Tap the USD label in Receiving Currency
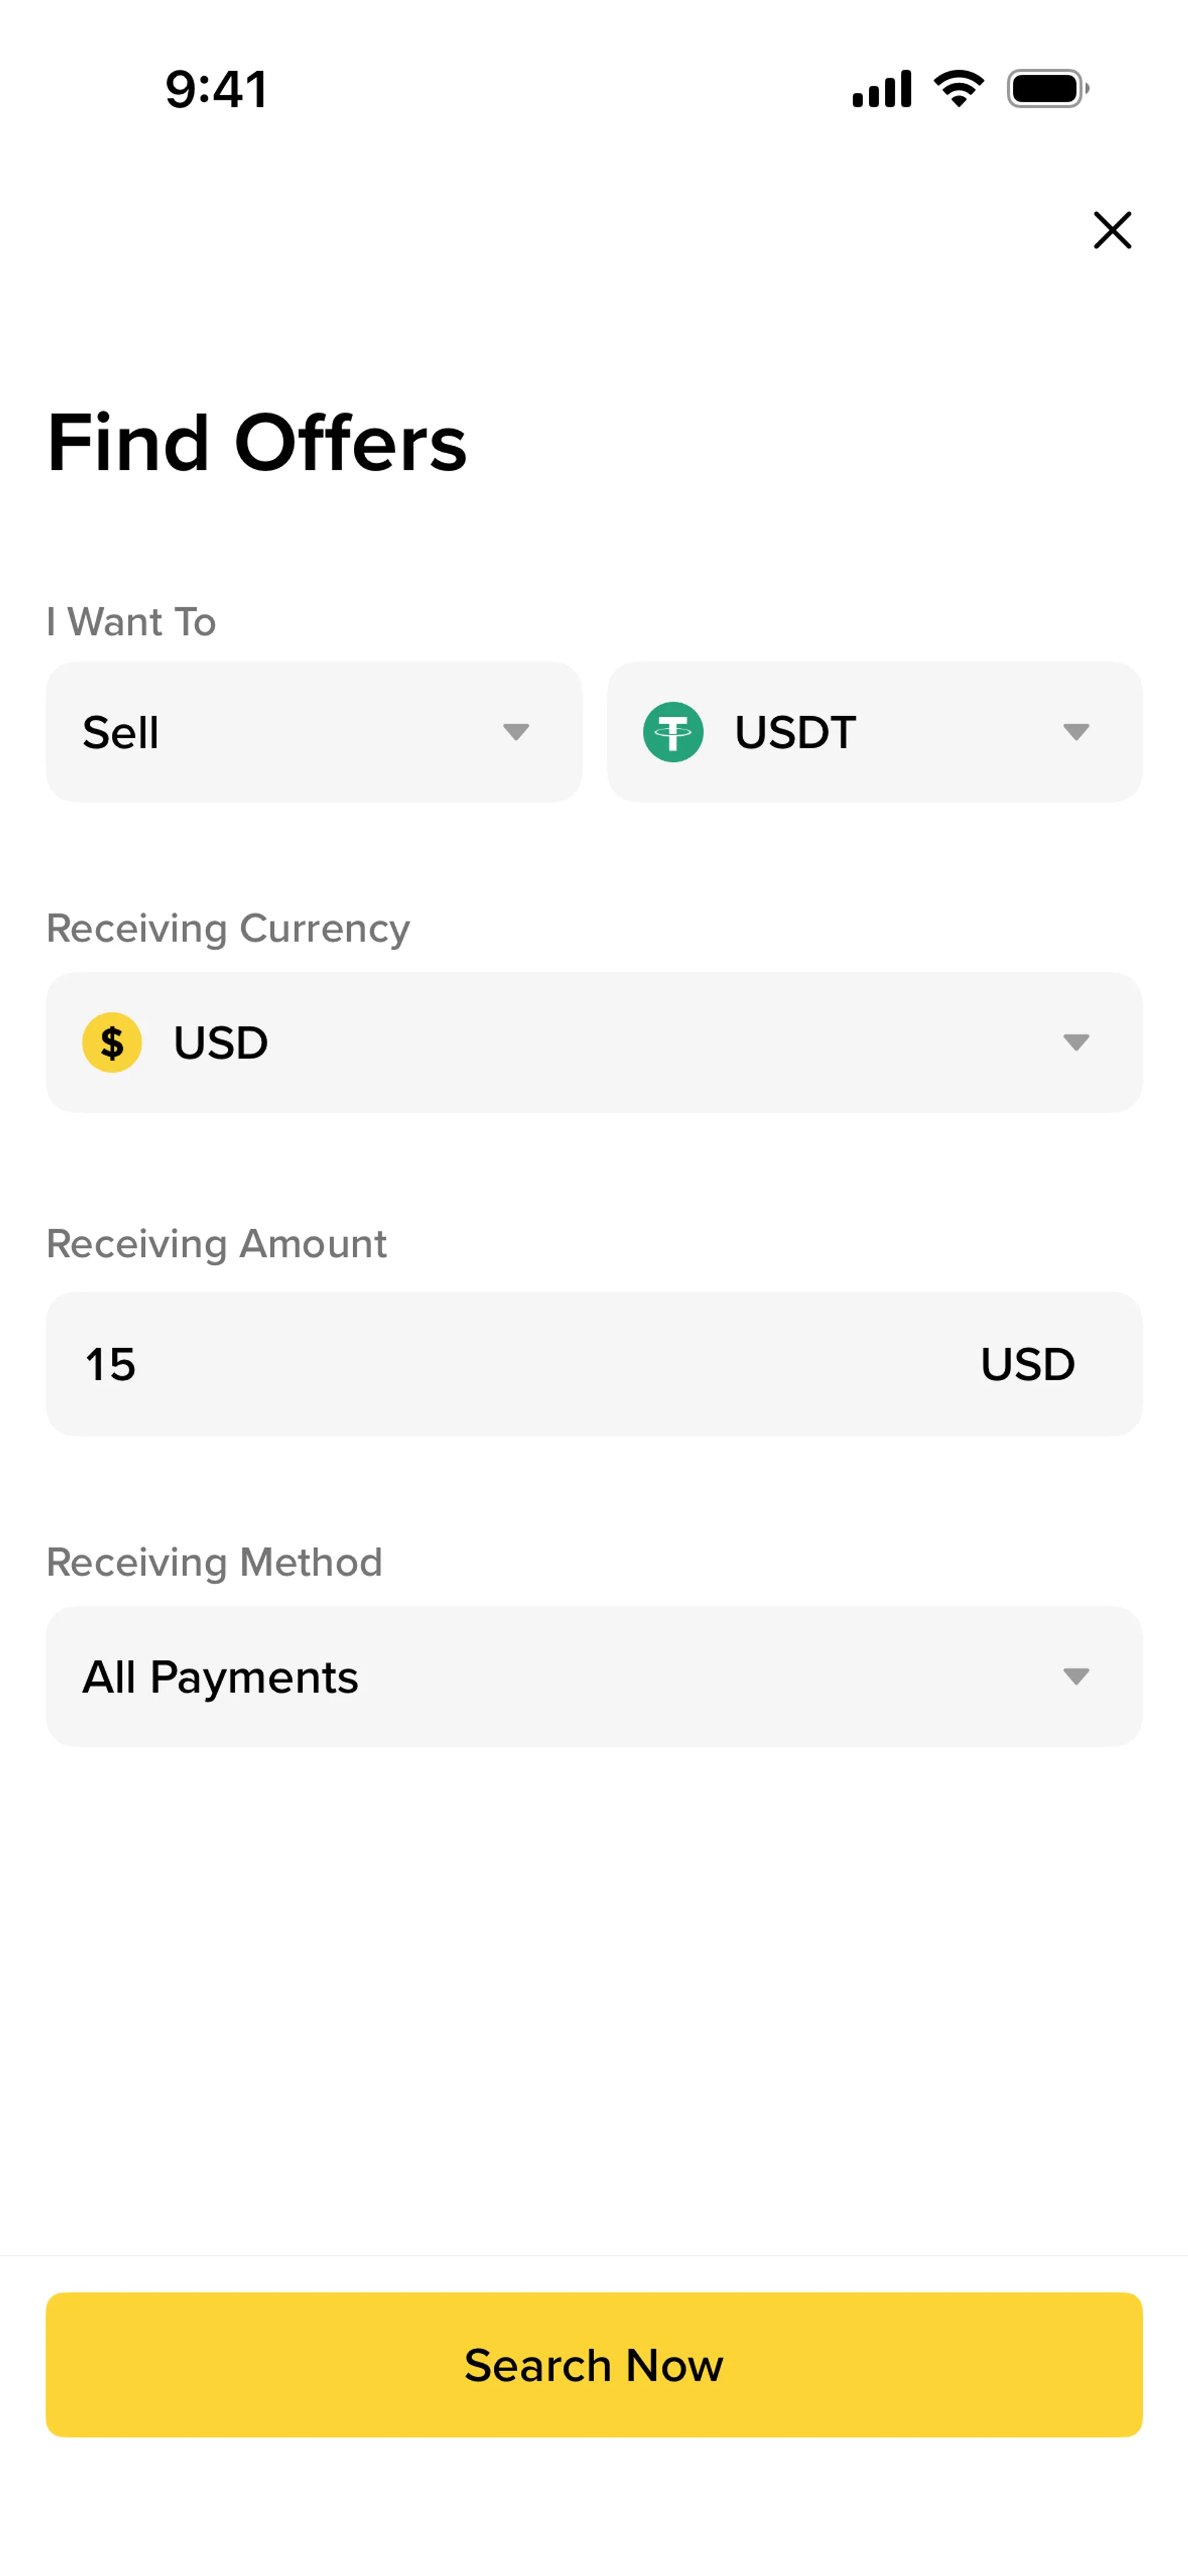Screen dimensions: 1188x2576 221,1043
